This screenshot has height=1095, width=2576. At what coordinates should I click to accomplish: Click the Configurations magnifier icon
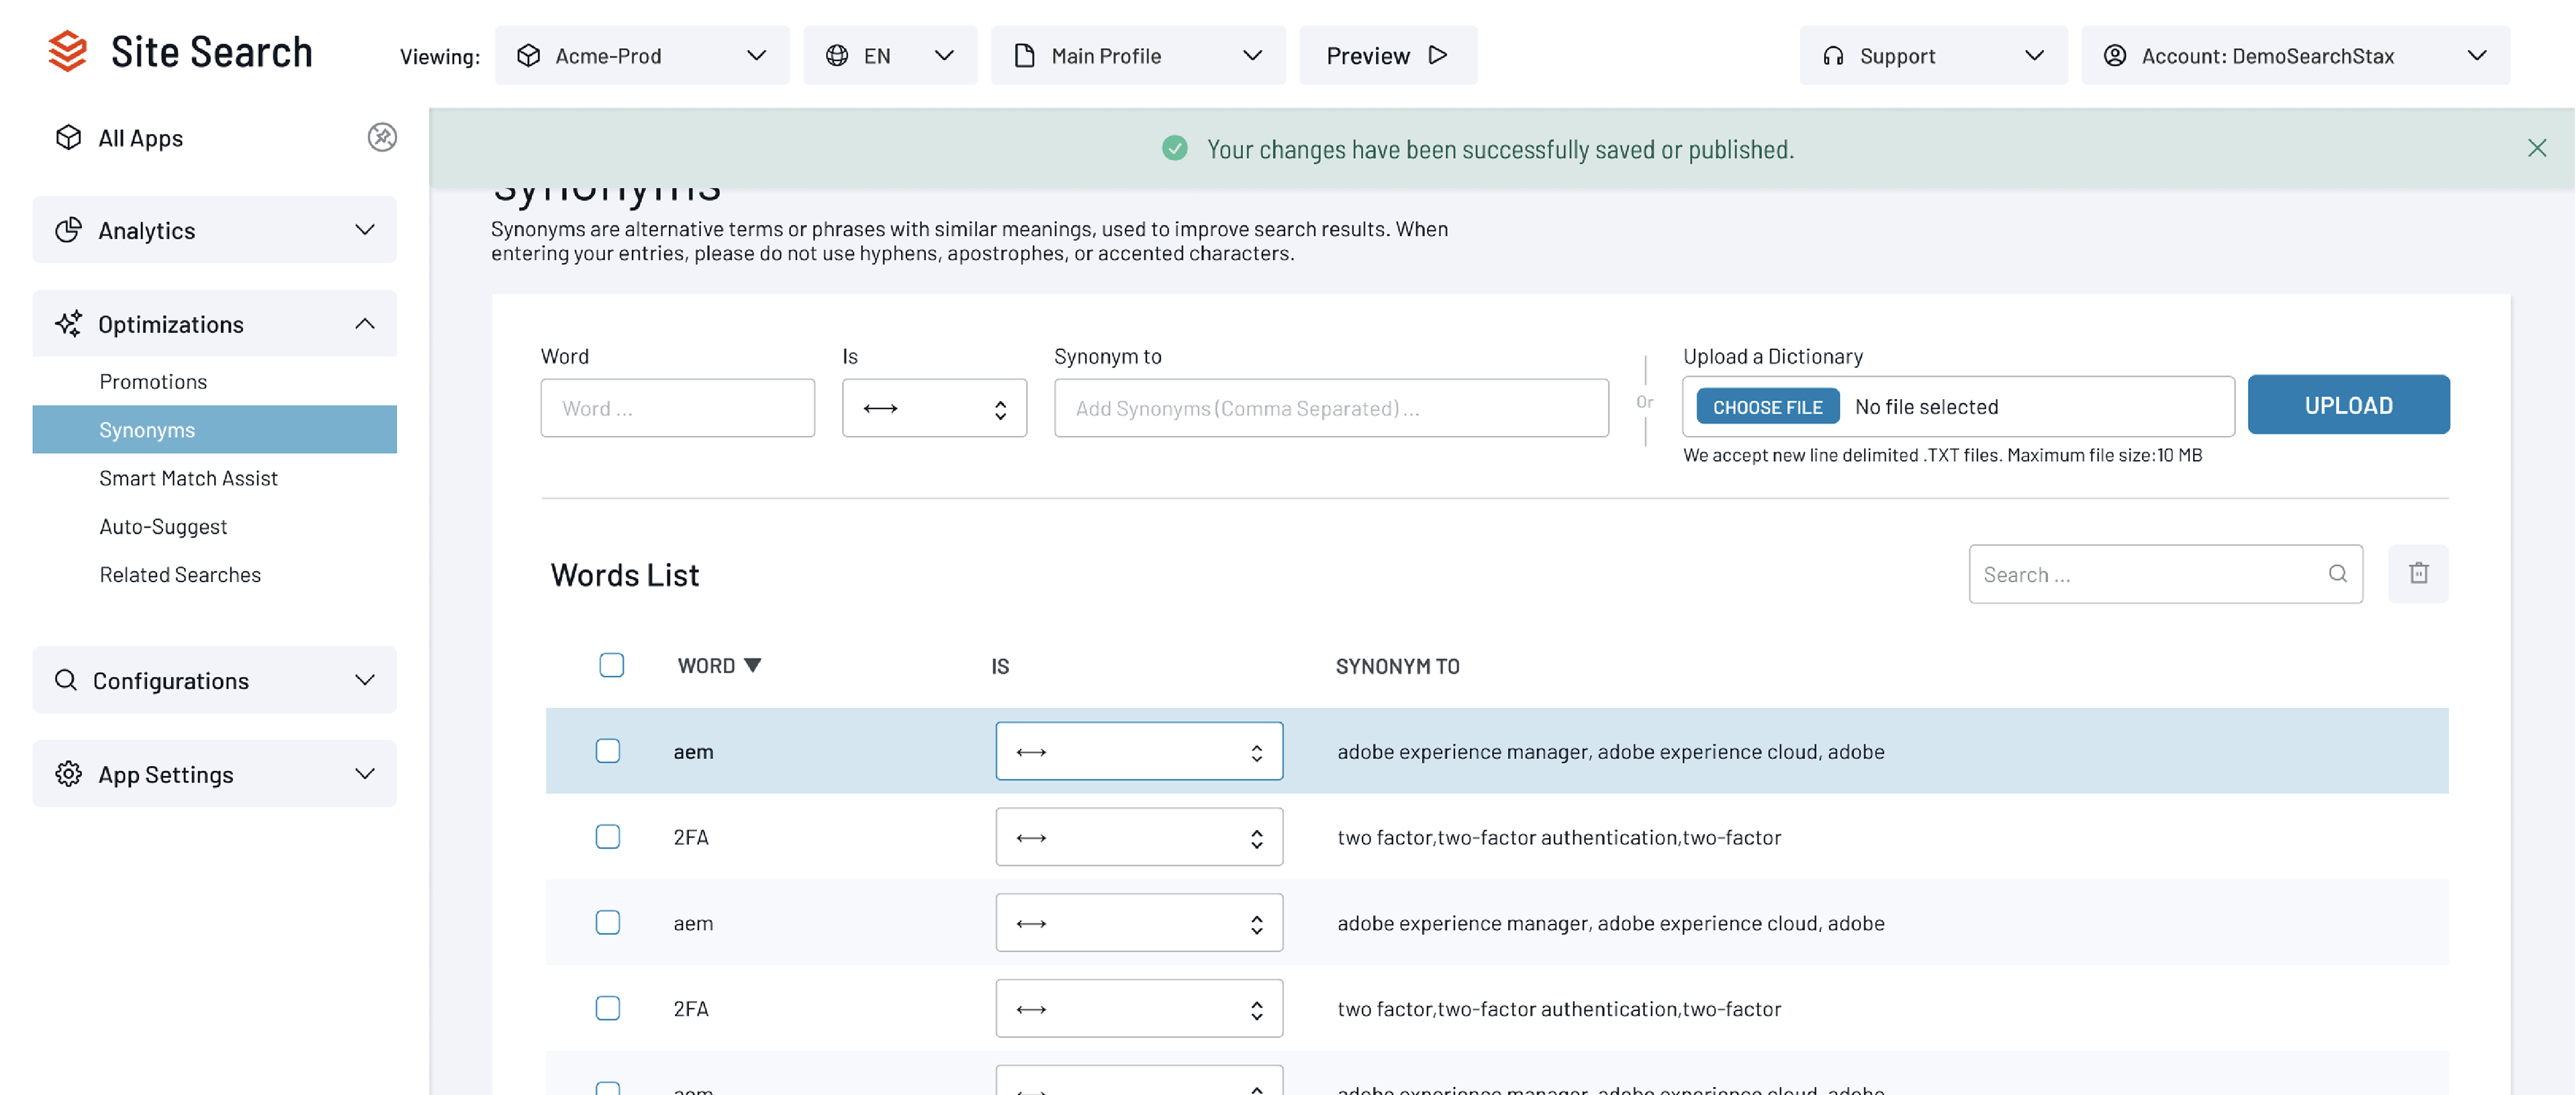[x=66, y=680]
